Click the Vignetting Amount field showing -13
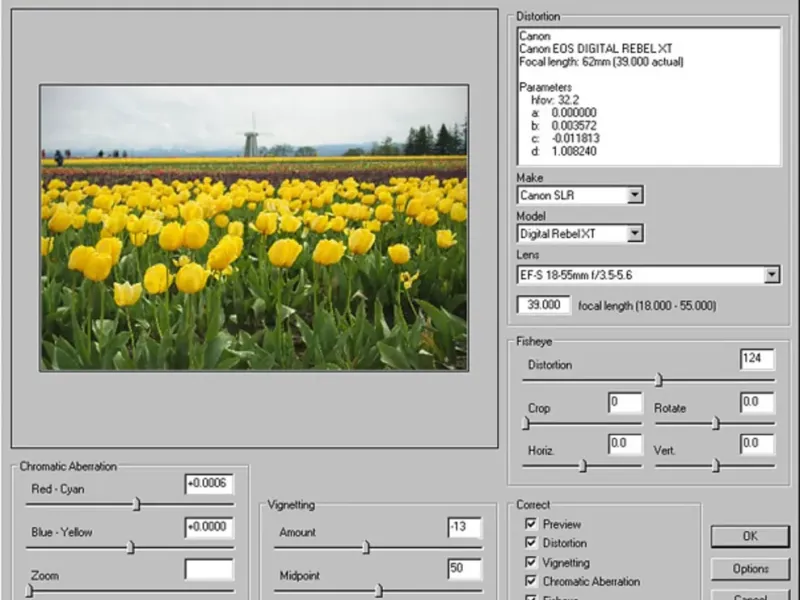 click(x=465, y=528)
